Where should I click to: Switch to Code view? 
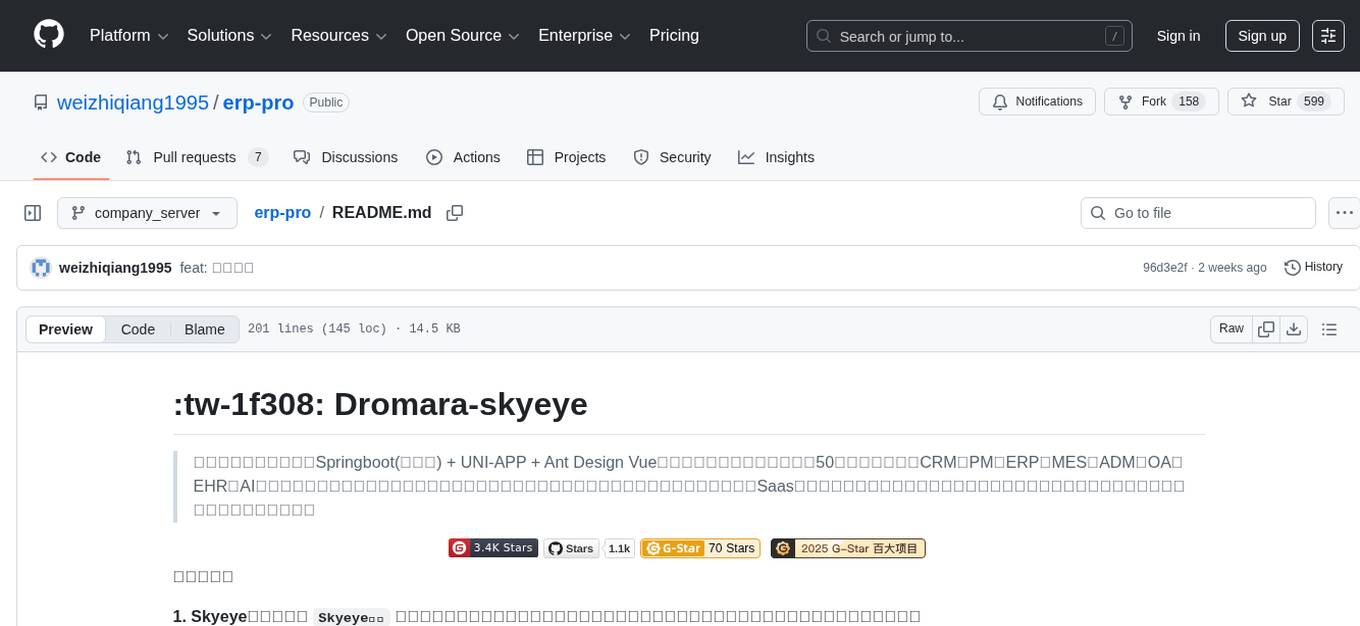click(138, 330)
